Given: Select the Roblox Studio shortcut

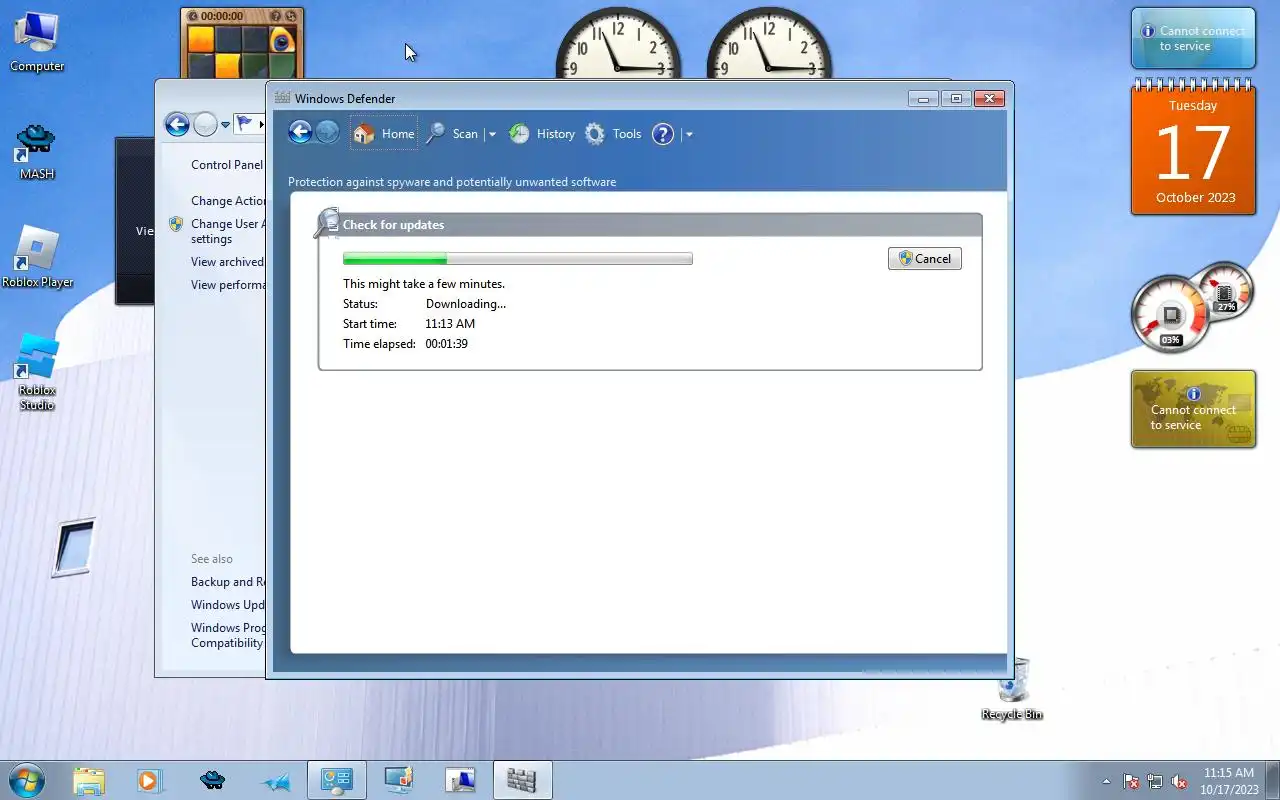Looking at the screenshot, I should coord(37,371).
